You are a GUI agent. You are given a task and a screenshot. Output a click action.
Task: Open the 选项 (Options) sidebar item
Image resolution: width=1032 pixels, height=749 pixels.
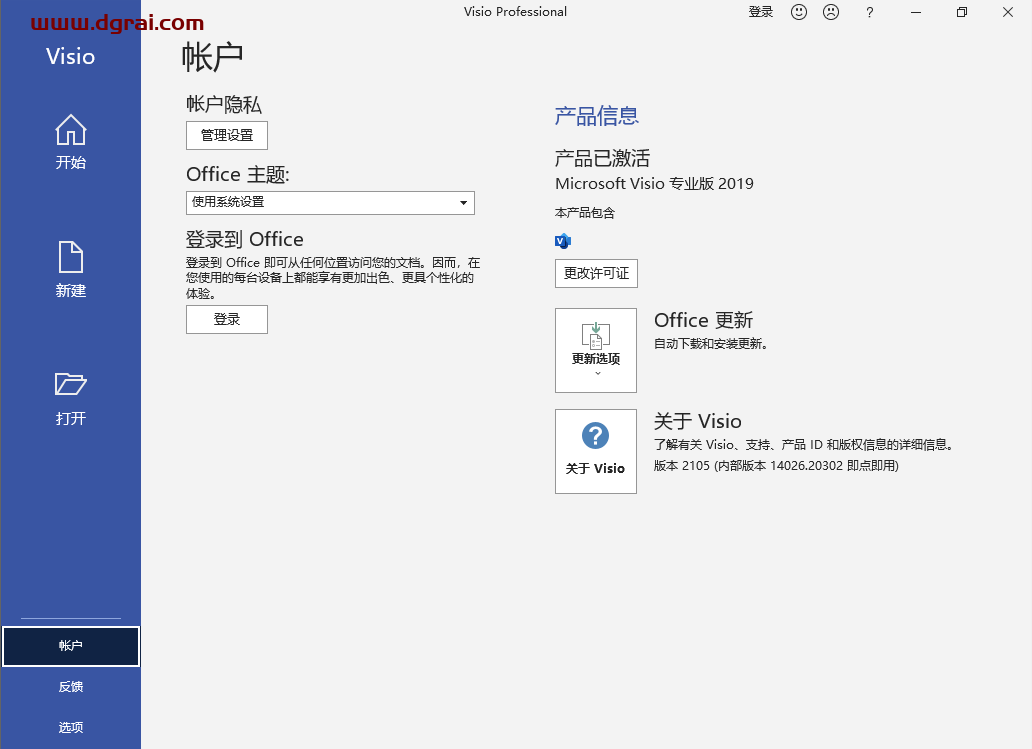[71, 727]
